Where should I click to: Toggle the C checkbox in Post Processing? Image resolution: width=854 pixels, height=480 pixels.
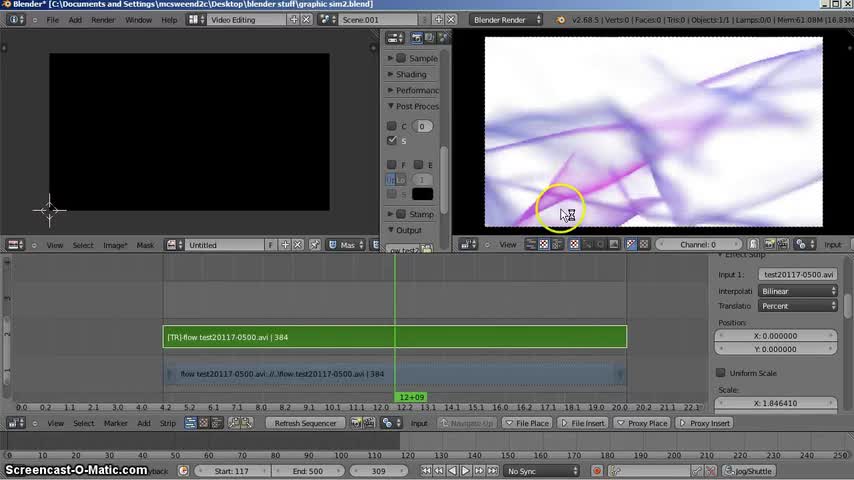pyautogui.click(x=392, y=126)
